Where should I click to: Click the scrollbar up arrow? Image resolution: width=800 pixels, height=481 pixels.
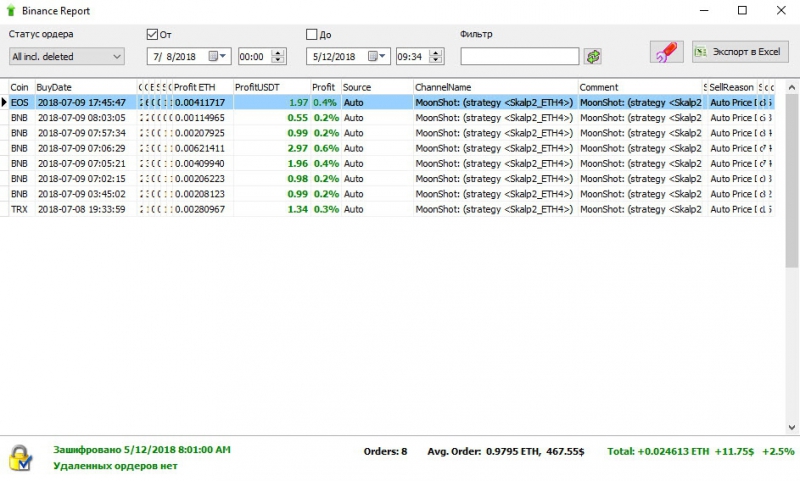[x=791, y=87]
